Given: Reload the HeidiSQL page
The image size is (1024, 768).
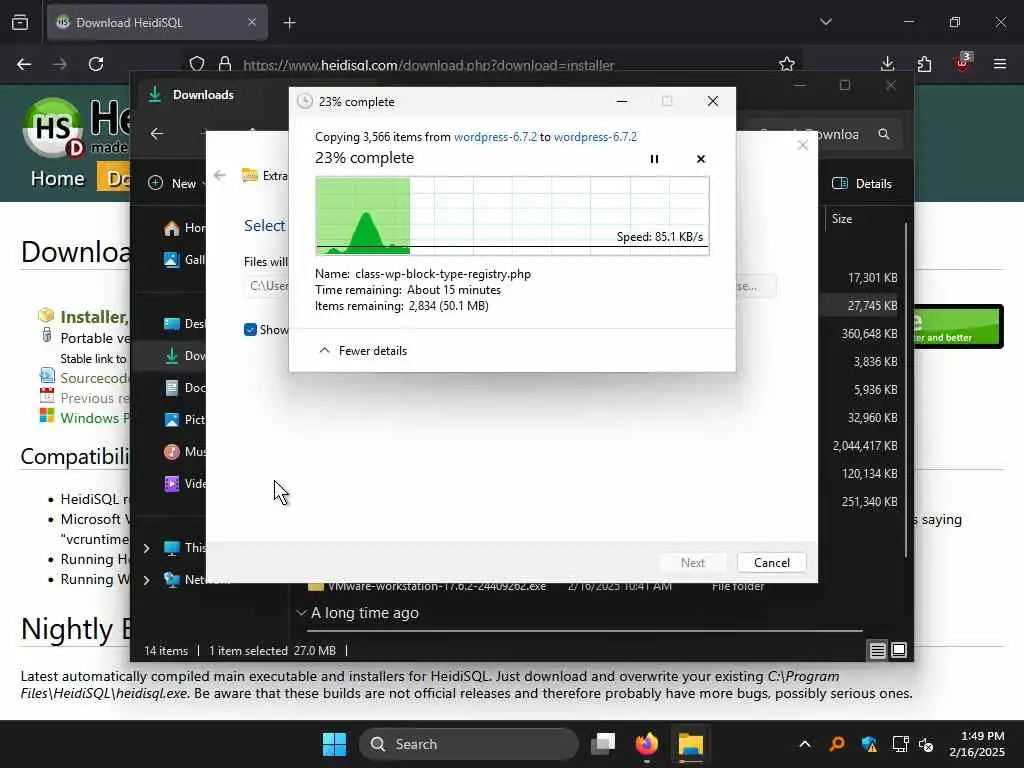Looking at the screenshot, I should click(x=96, y=64).
